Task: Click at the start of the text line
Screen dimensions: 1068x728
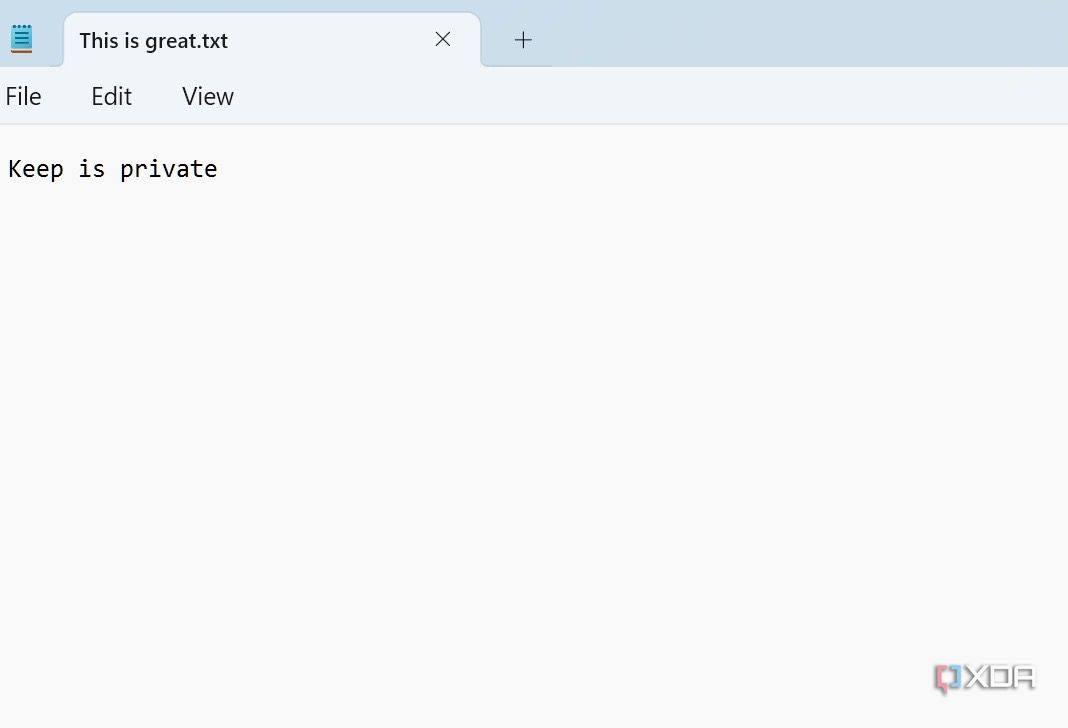Action: (x=9, y=169)
